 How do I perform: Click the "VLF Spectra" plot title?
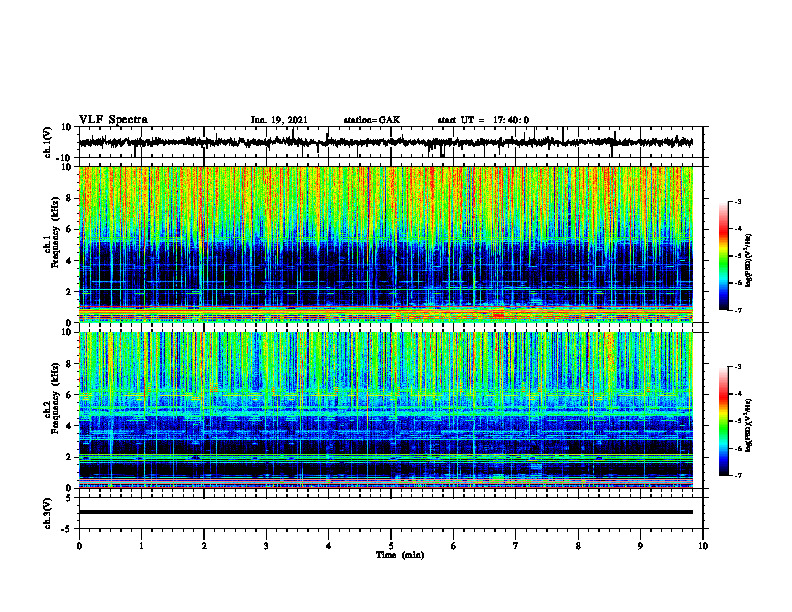113,119
